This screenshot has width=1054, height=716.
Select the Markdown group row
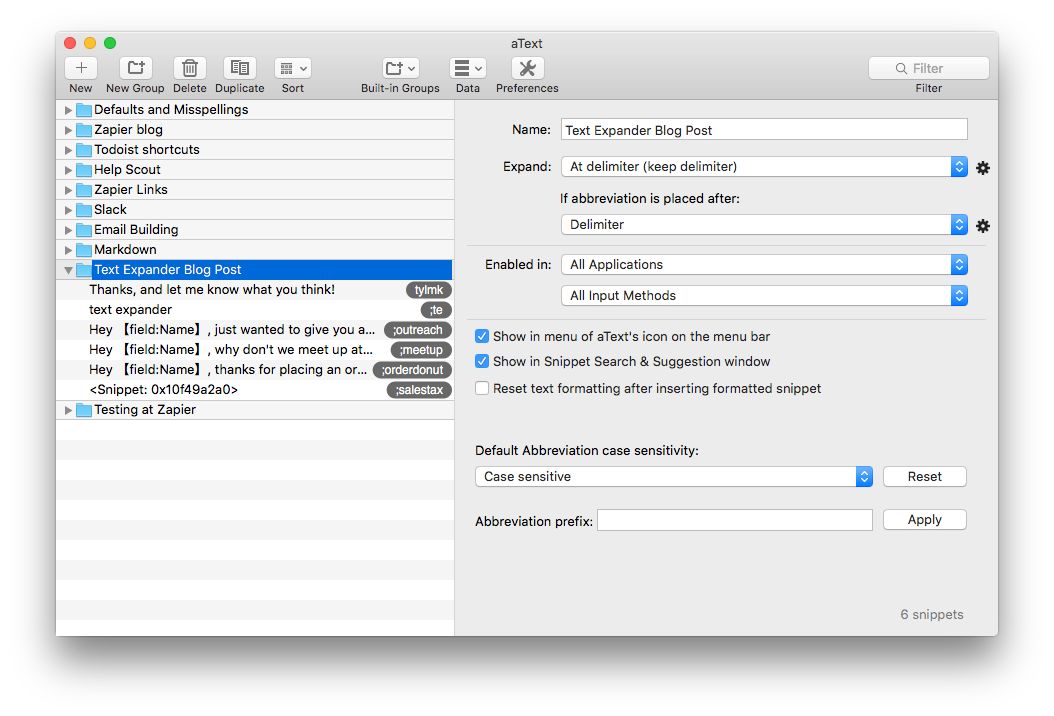255,249
